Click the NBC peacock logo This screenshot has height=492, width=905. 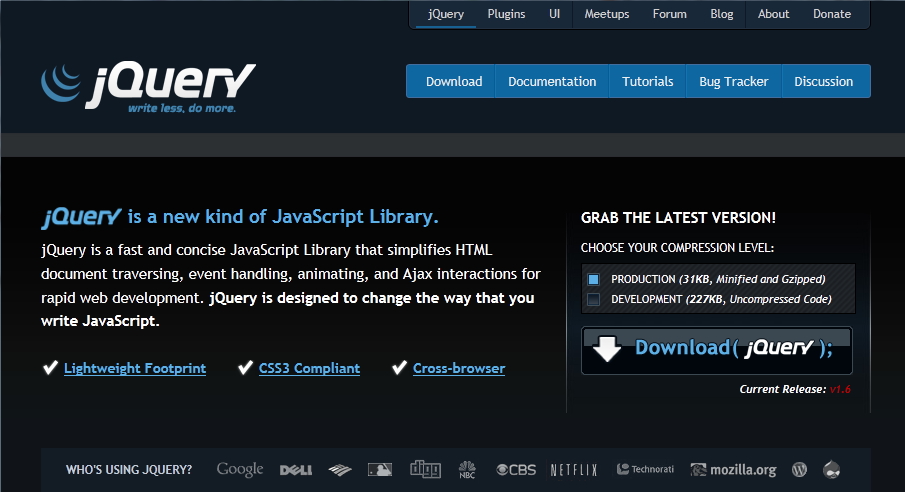[467, 469]
